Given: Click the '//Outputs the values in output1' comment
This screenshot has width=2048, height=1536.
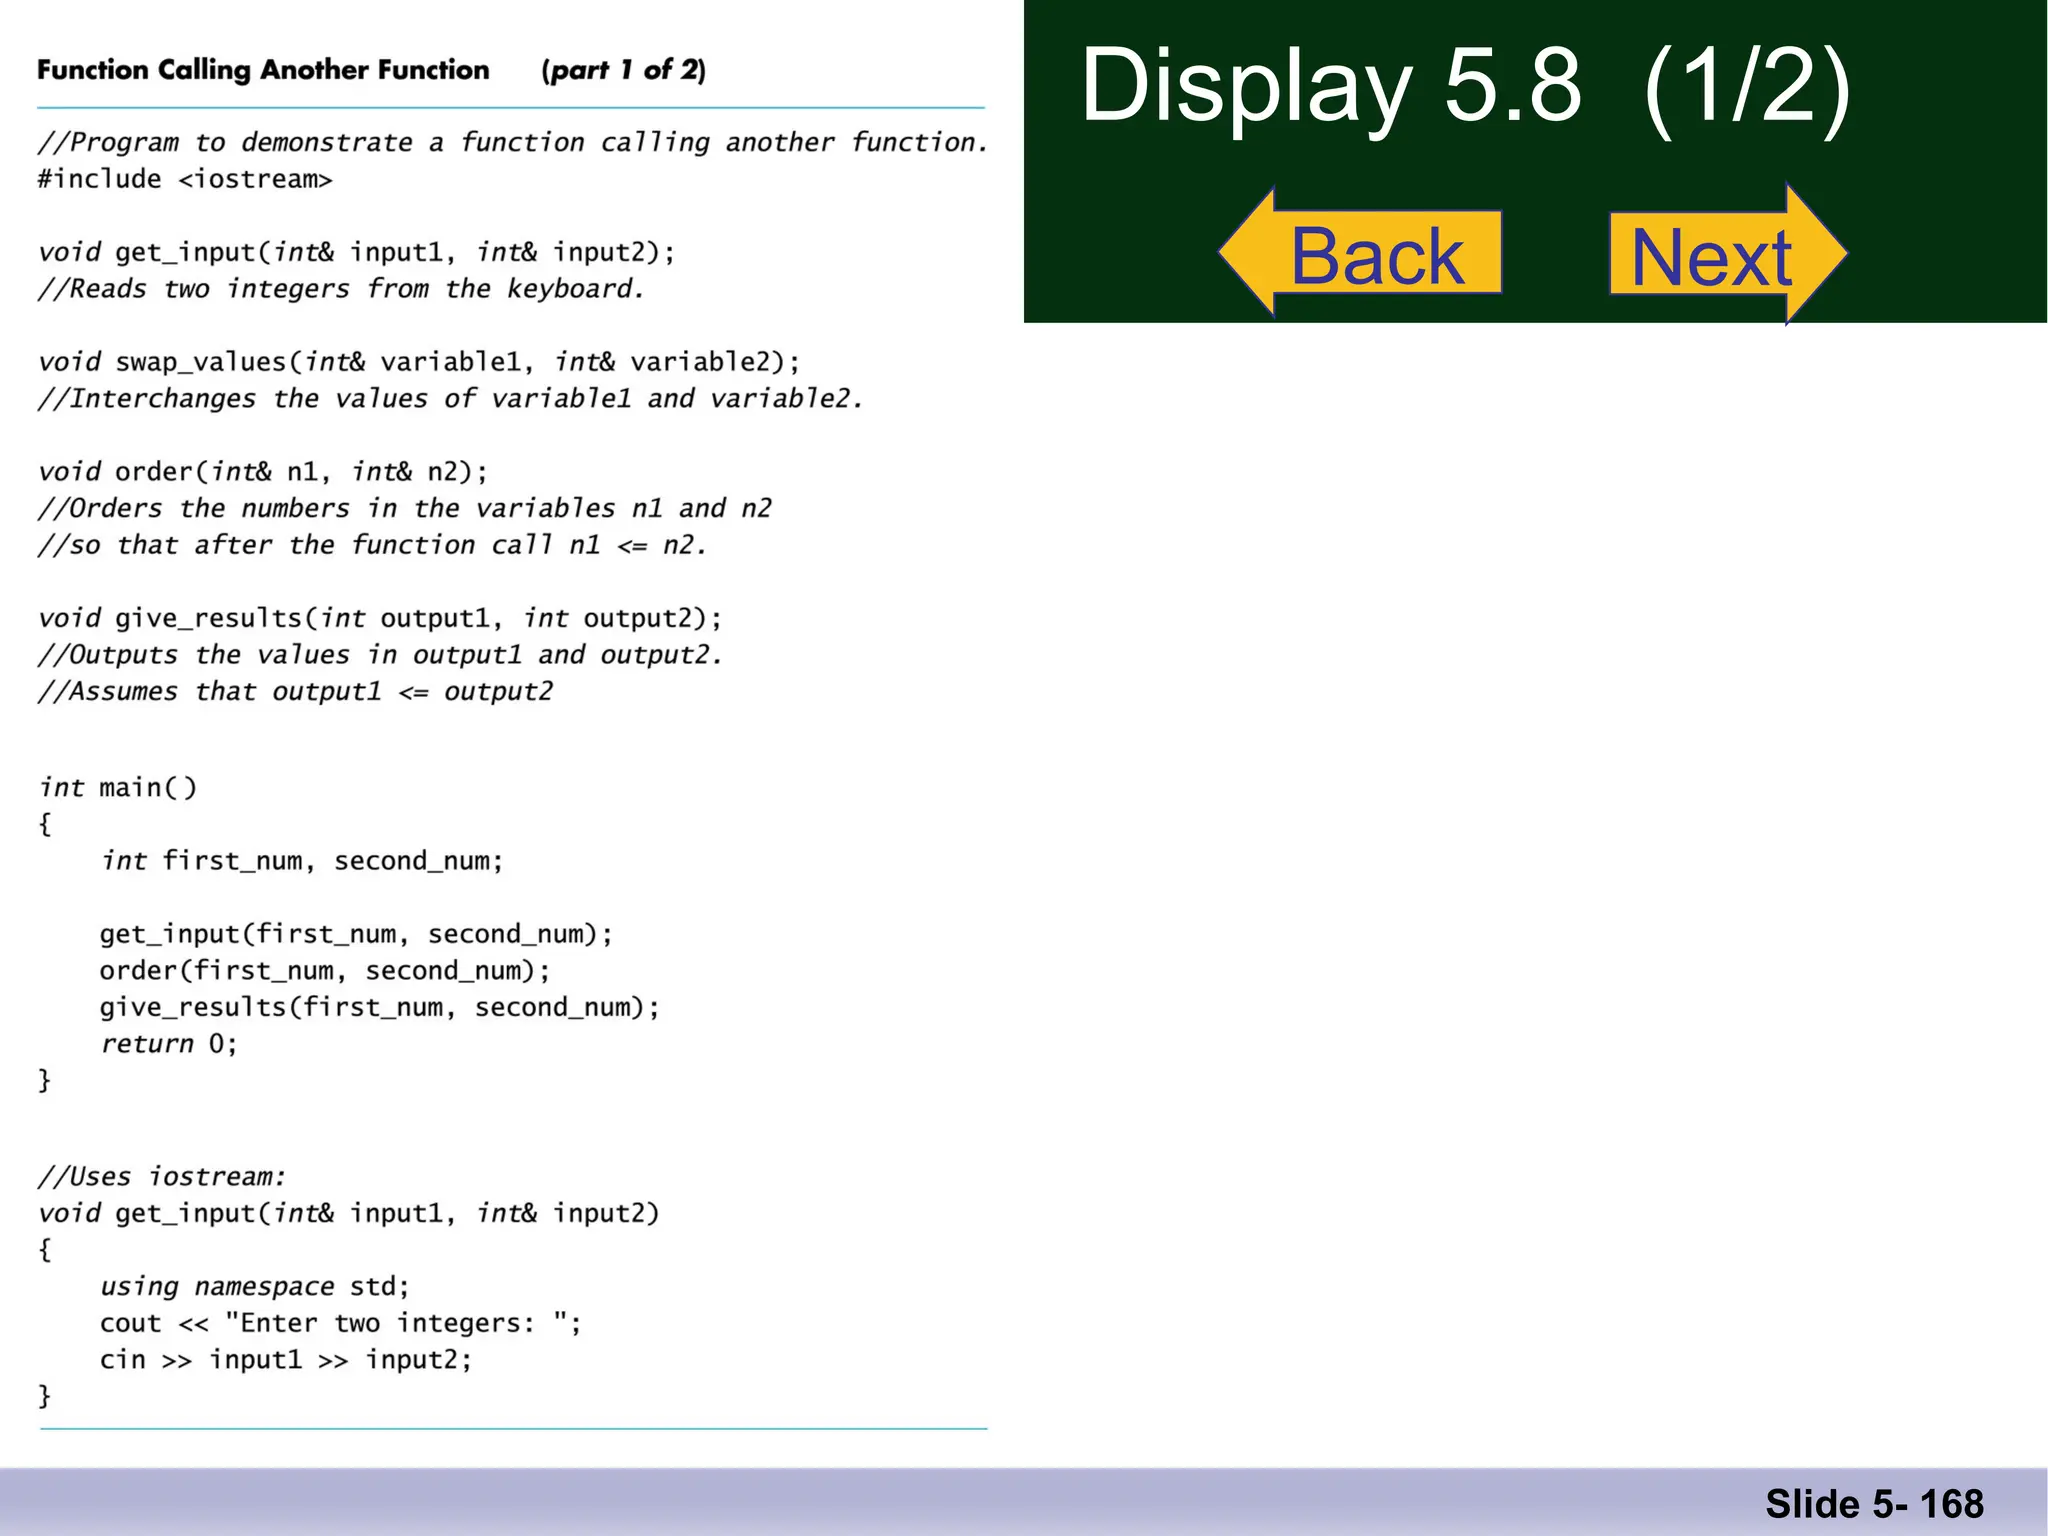Looking at the screenshot, I should click(x=380, y=655).
